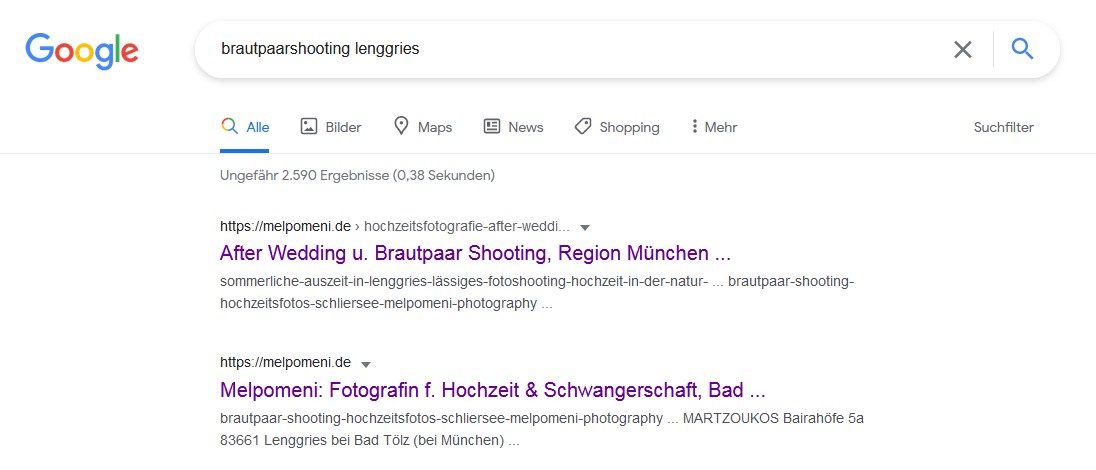Click the Ungefähr 2.590 Ergebnisse text

(x=357, y=176)
